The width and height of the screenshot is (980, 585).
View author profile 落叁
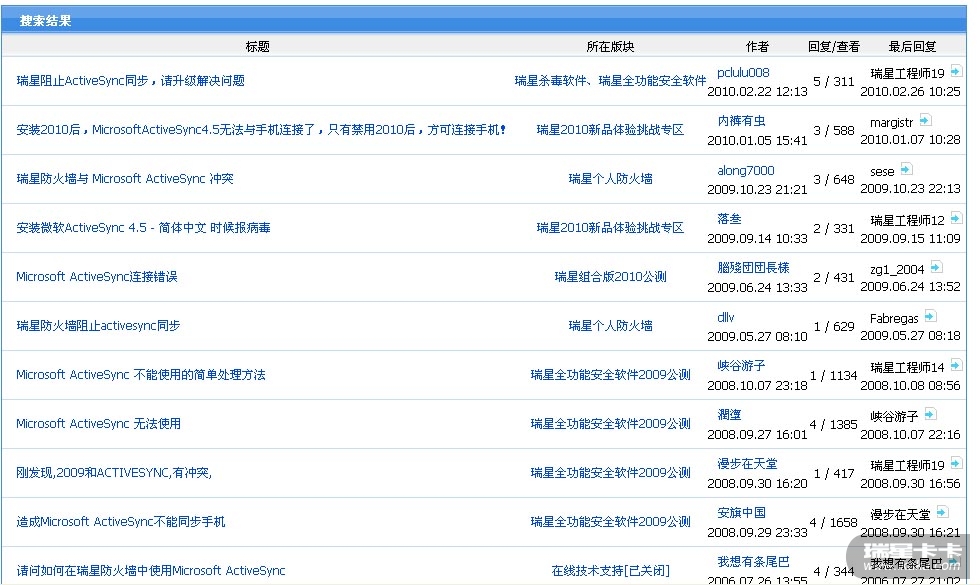(x=729, y=219)
